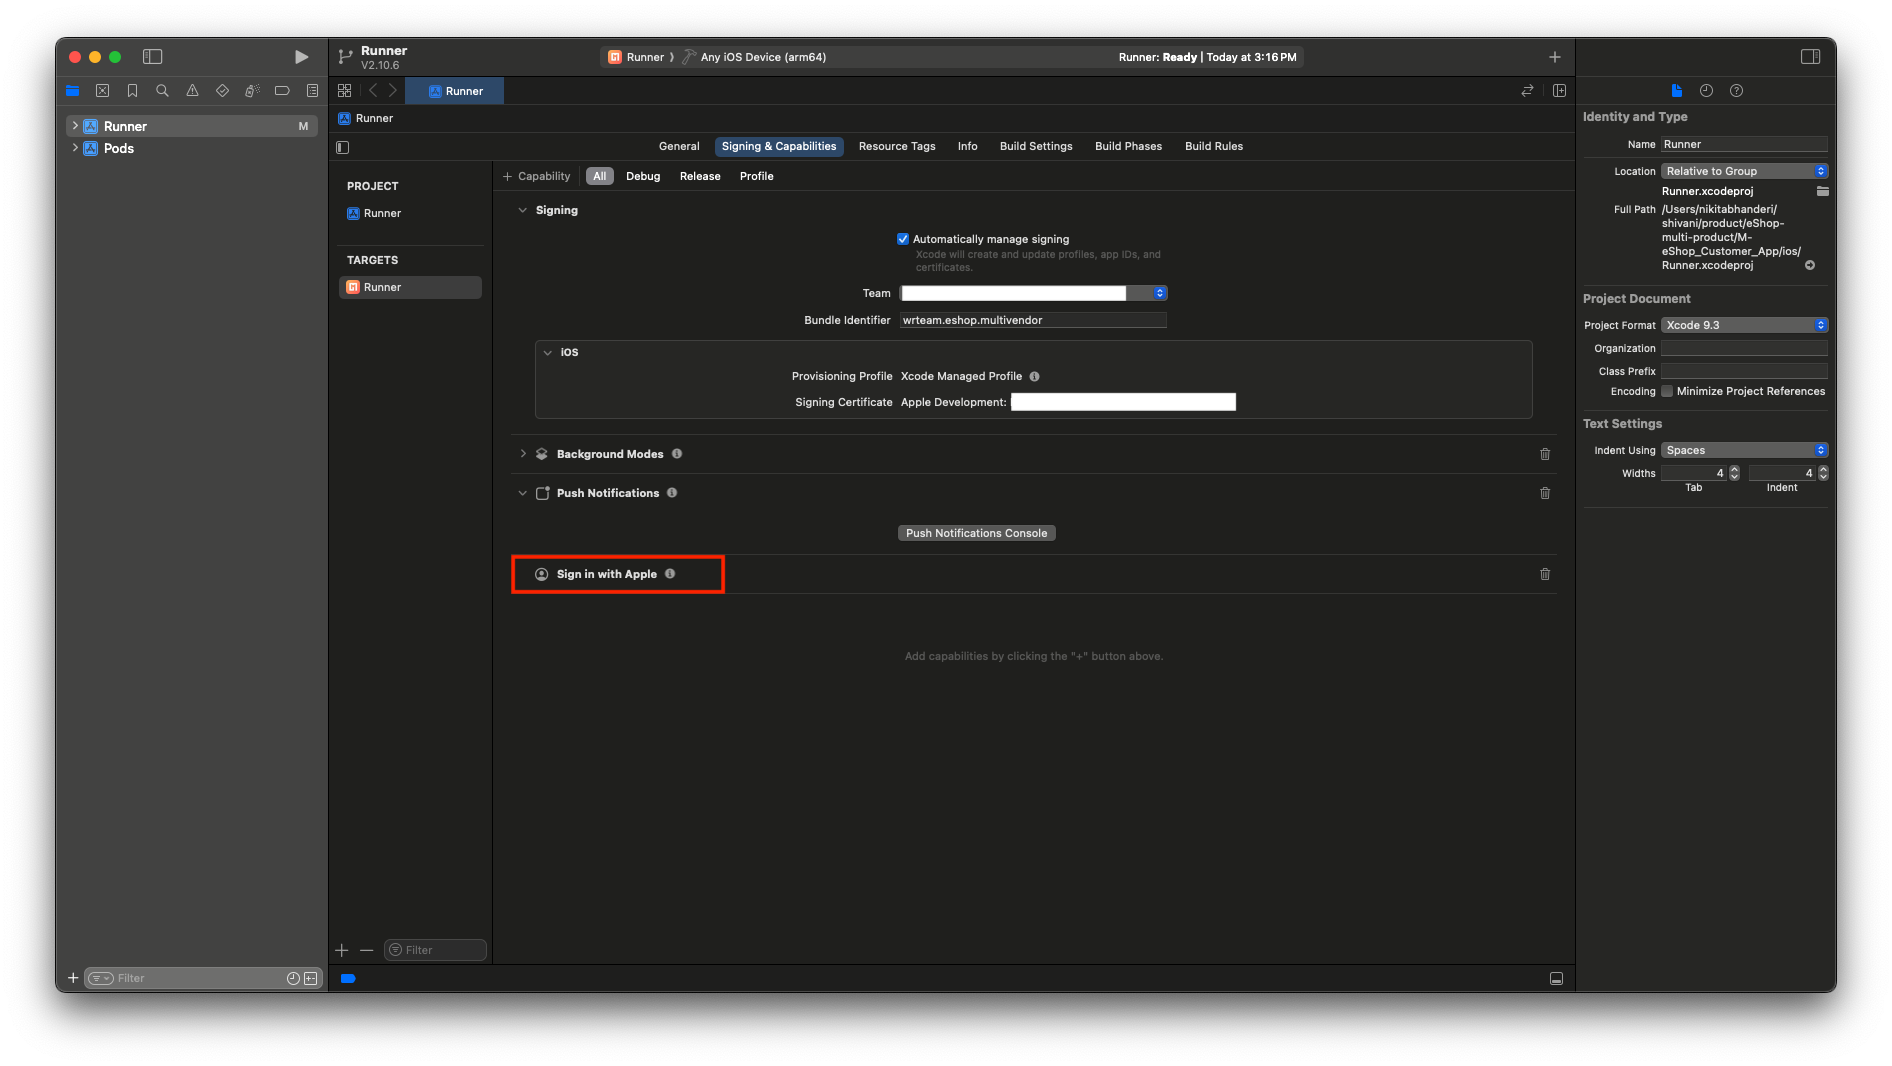This screenshot has width=1892, height=1066.
Task: Open the Team dropdown
Action: [1034, 293]
